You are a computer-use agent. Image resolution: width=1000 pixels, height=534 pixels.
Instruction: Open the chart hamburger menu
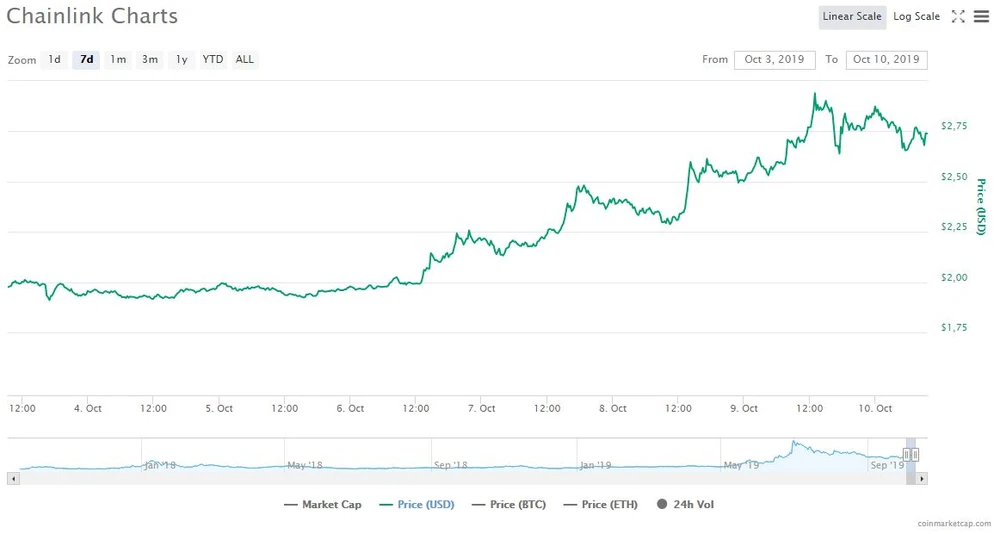coord(982,17)
